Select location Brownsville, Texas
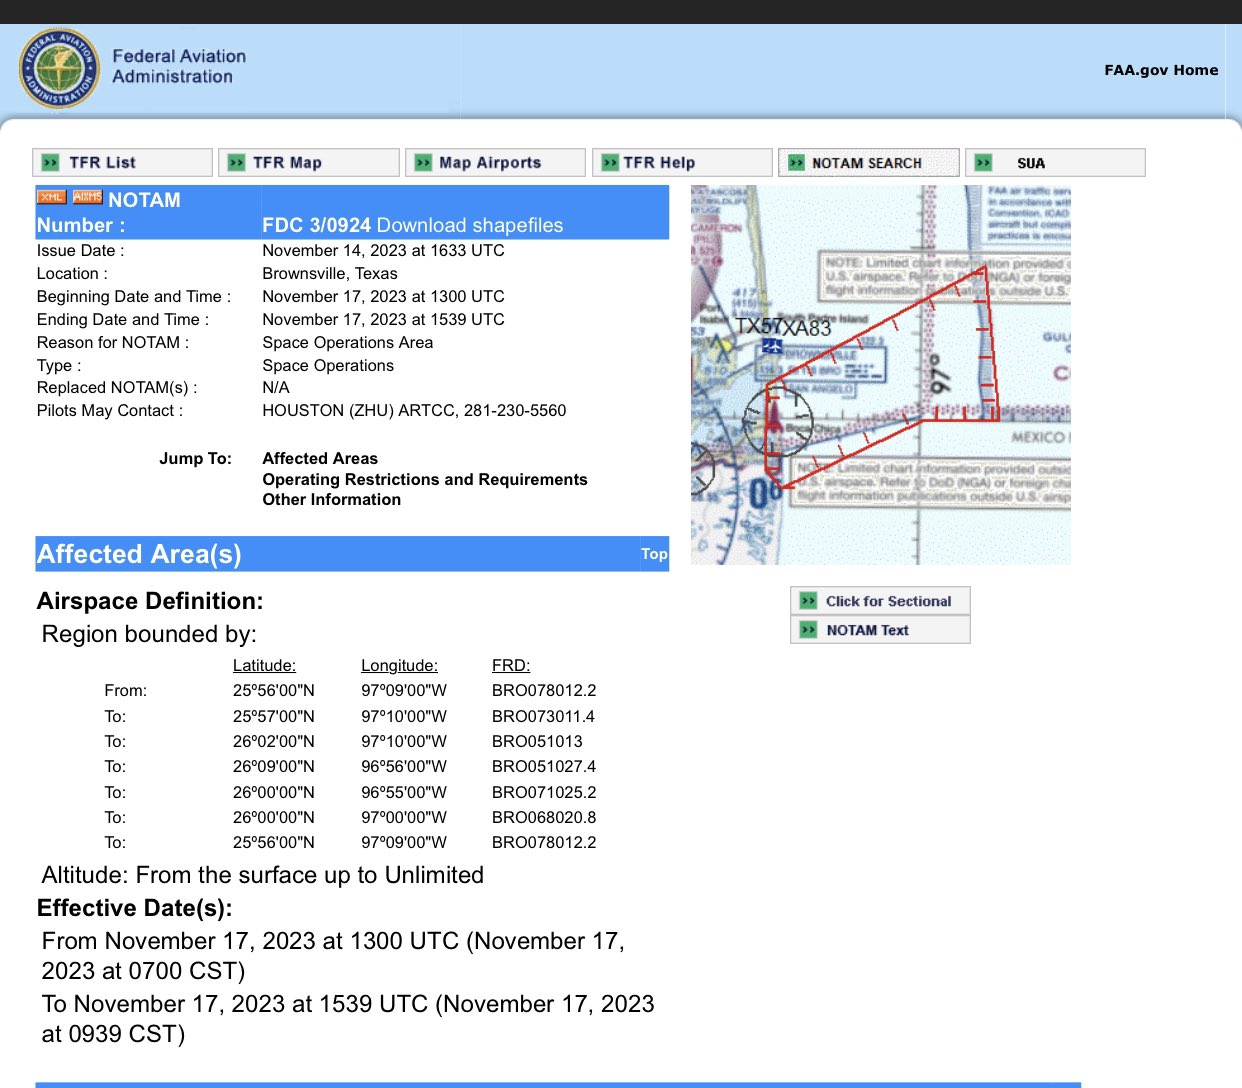 330,273
